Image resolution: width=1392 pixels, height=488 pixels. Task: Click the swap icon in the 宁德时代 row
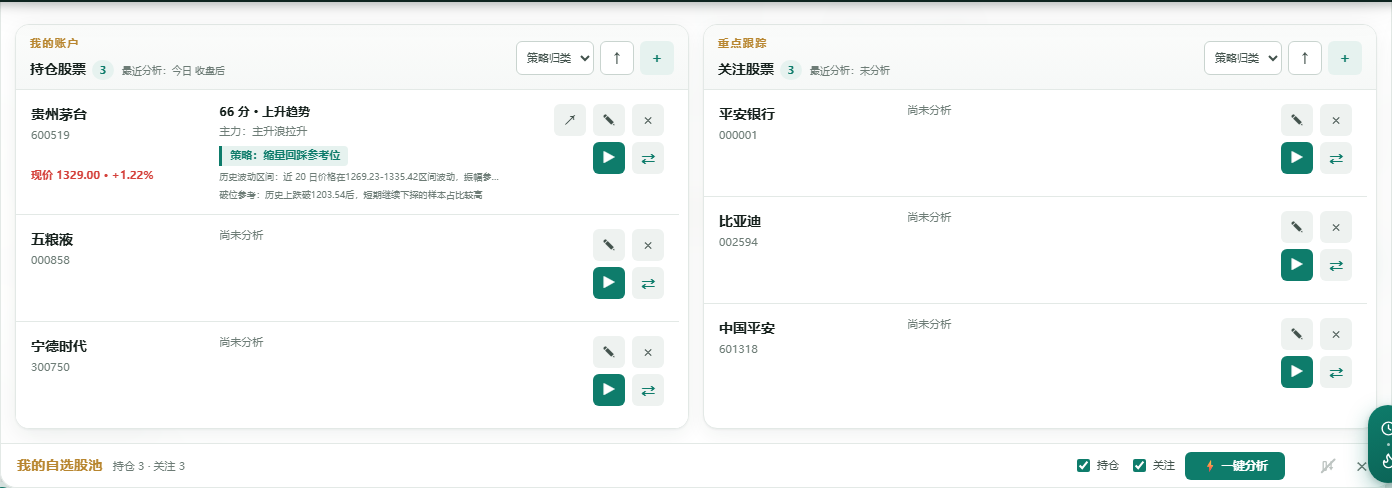pos(648,390)
